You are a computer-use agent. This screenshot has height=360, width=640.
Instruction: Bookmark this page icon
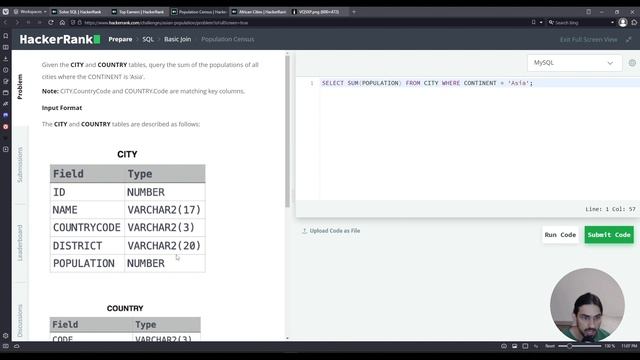[533, 22]
